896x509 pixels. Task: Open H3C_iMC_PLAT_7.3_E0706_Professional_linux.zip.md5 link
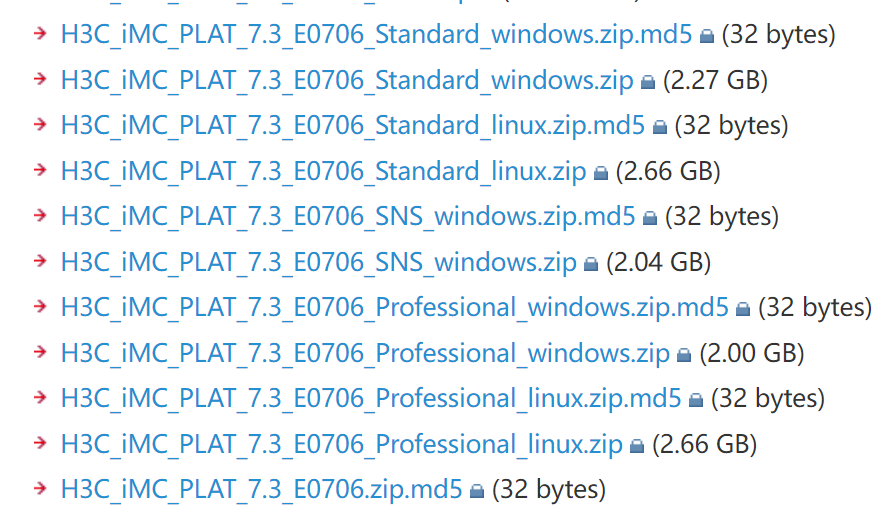point(371,399)
